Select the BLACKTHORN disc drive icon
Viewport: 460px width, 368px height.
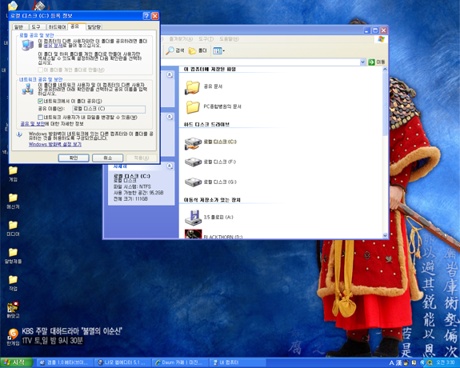coord(193,234)
